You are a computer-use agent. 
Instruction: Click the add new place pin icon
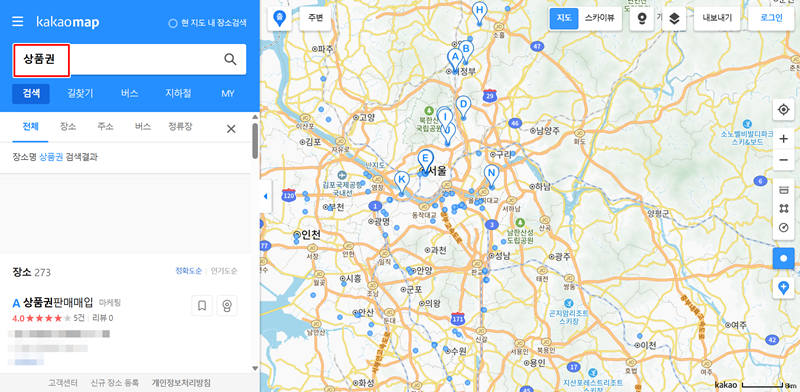pos(783,288)
